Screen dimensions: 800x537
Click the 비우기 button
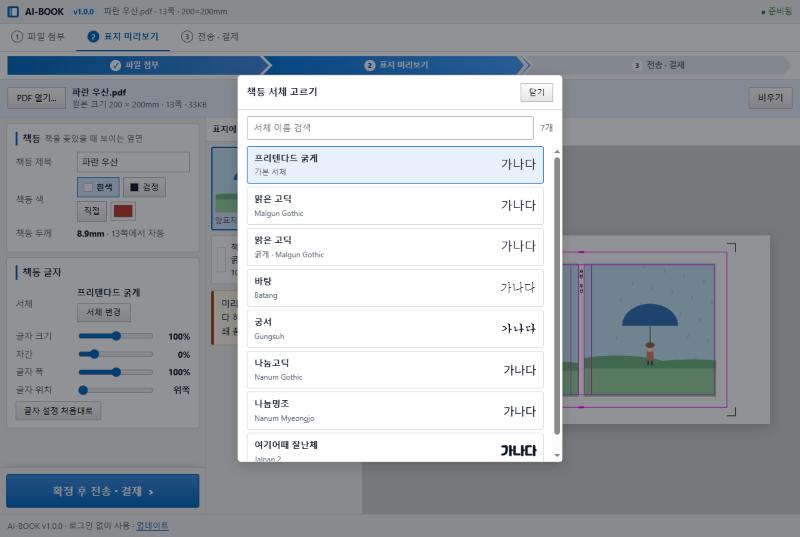pos(770,97)
